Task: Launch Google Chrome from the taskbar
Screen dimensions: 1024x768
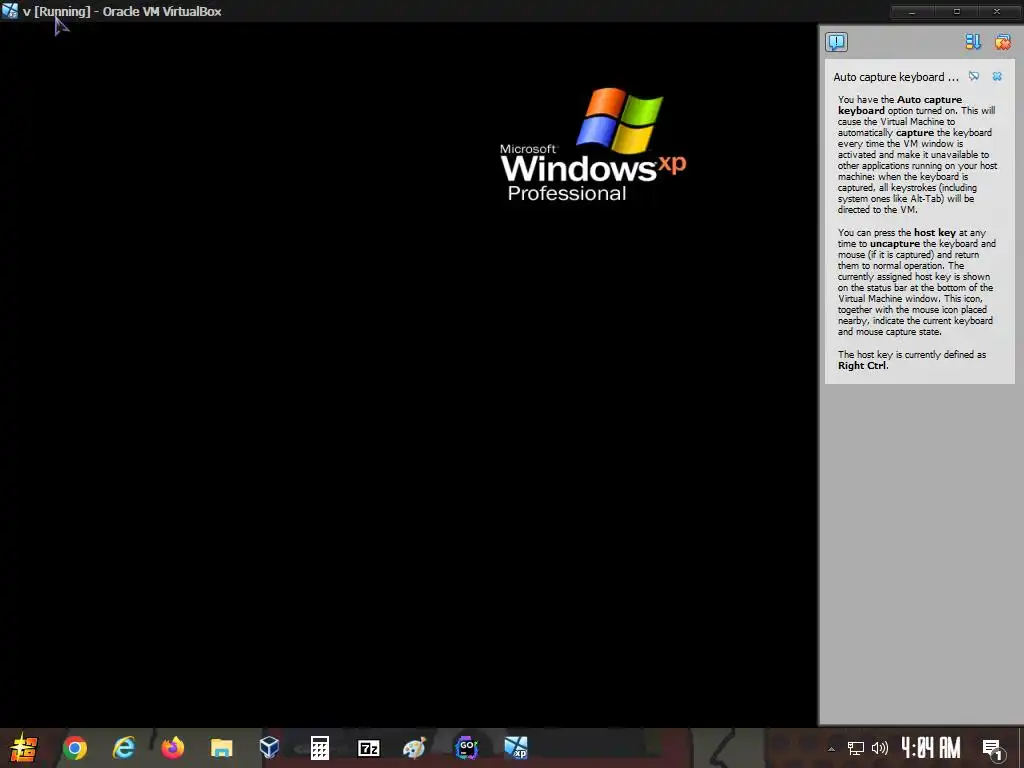Action: [x=74, y=748]
